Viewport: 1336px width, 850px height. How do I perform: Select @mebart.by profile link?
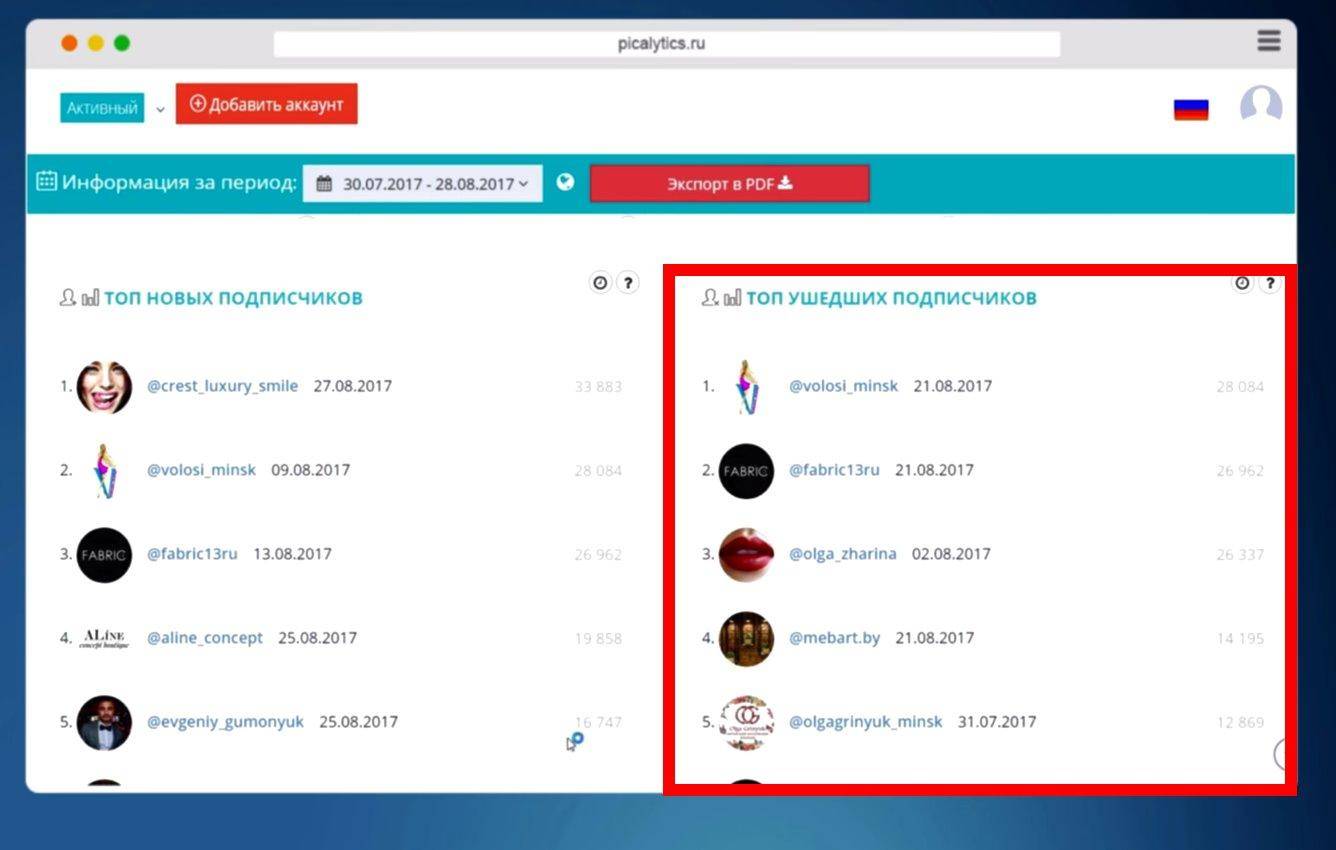pyautogui.click(x=834, y=638)
